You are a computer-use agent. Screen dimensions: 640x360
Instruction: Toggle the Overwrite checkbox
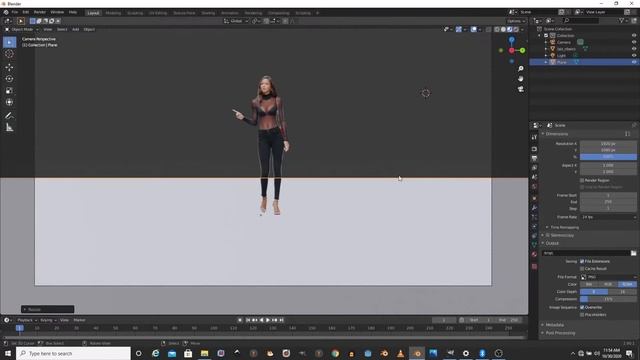[x=582, y=307]
